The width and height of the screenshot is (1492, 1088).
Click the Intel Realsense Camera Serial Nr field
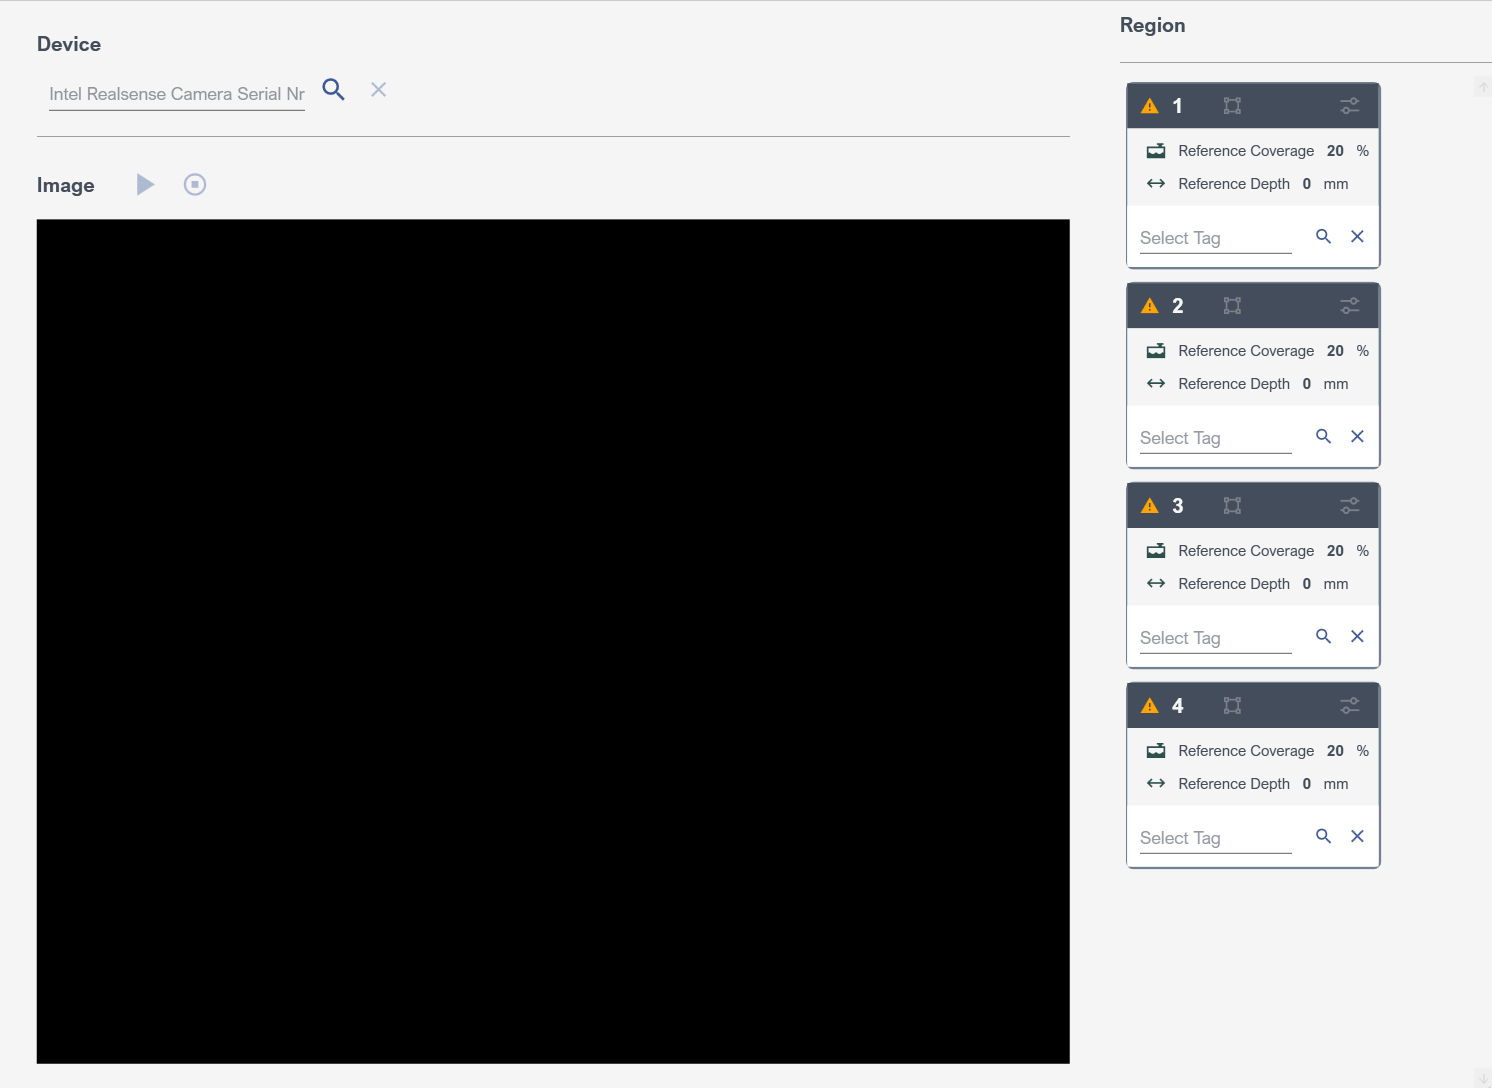[176, 94]
